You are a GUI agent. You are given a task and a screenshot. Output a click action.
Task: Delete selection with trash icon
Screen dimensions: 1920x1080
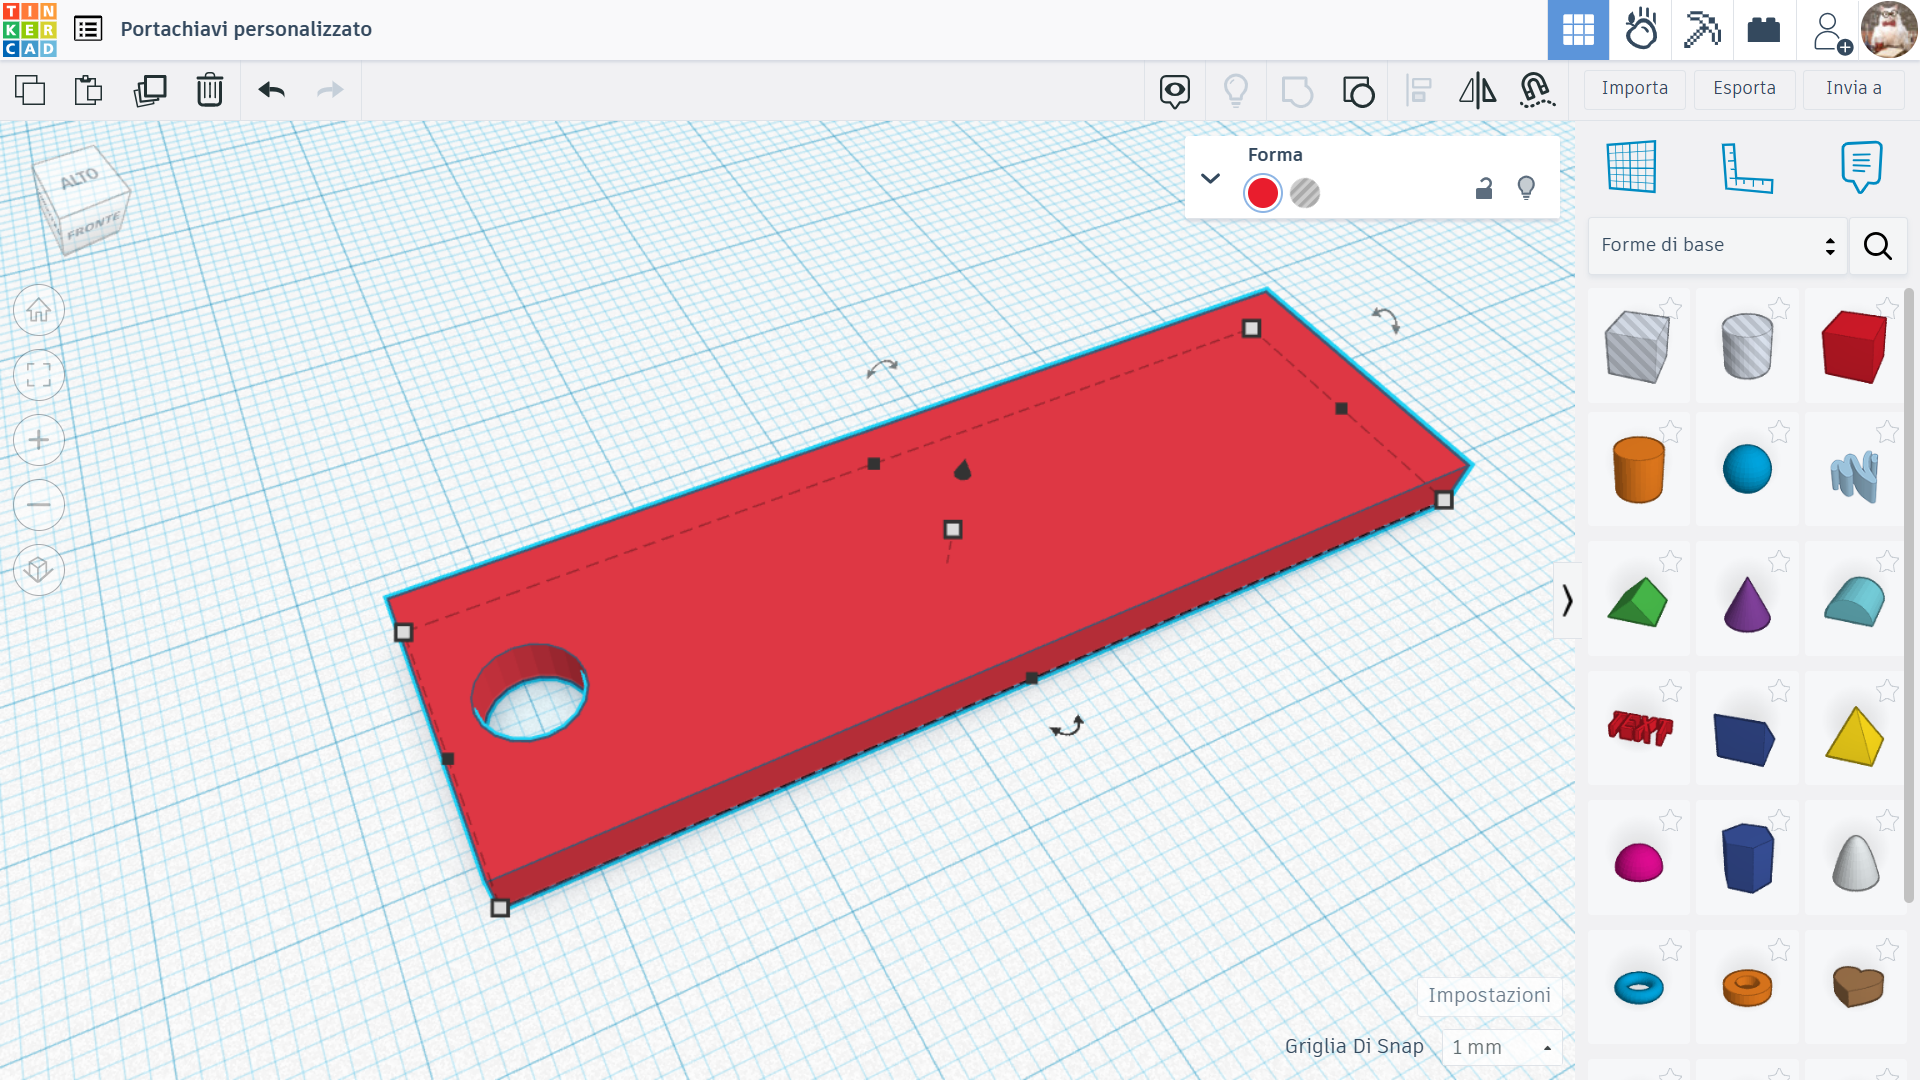click(210, 90)
